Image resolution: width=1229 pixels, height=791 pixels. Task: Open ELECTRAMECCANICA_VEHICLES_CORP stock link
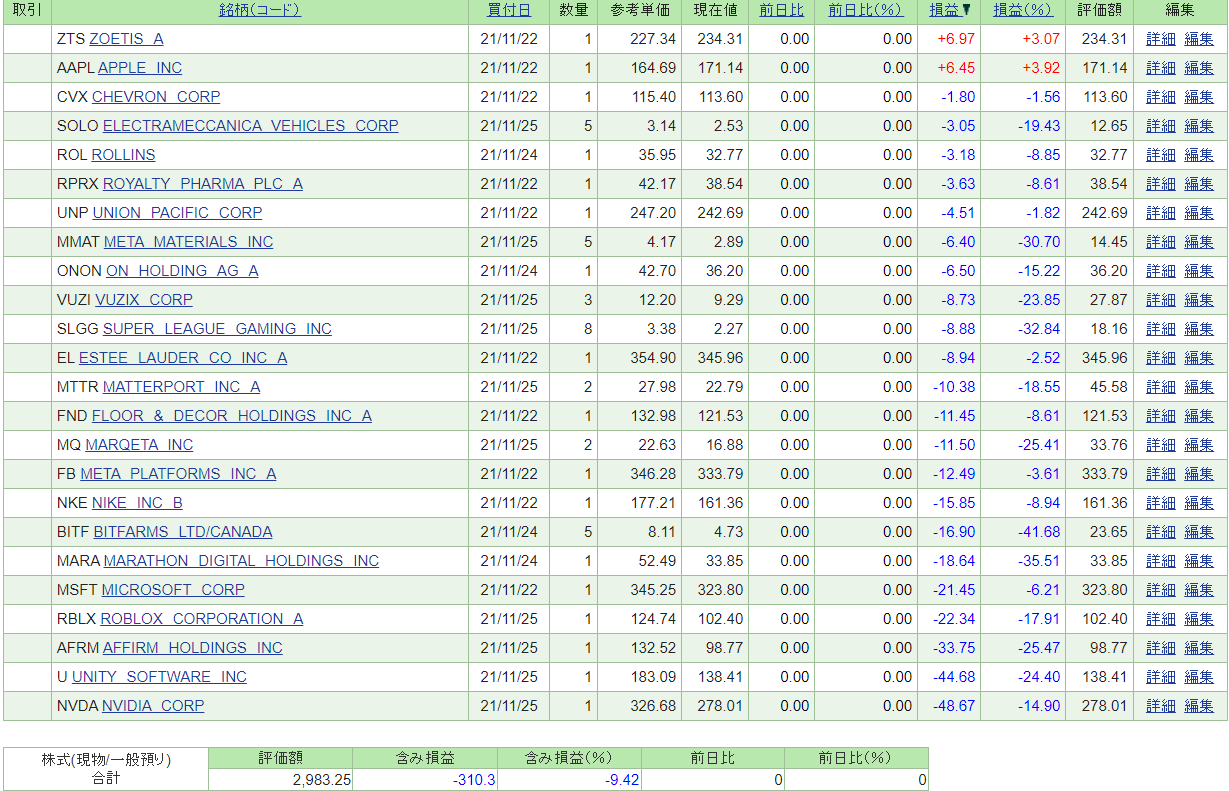251,126
